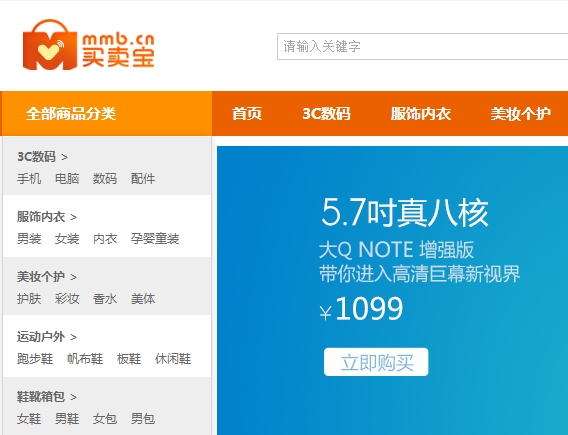Click the 大Q NOTE promotional banner
The height and width of the screenshot is (435, 568).
(392, 290)
